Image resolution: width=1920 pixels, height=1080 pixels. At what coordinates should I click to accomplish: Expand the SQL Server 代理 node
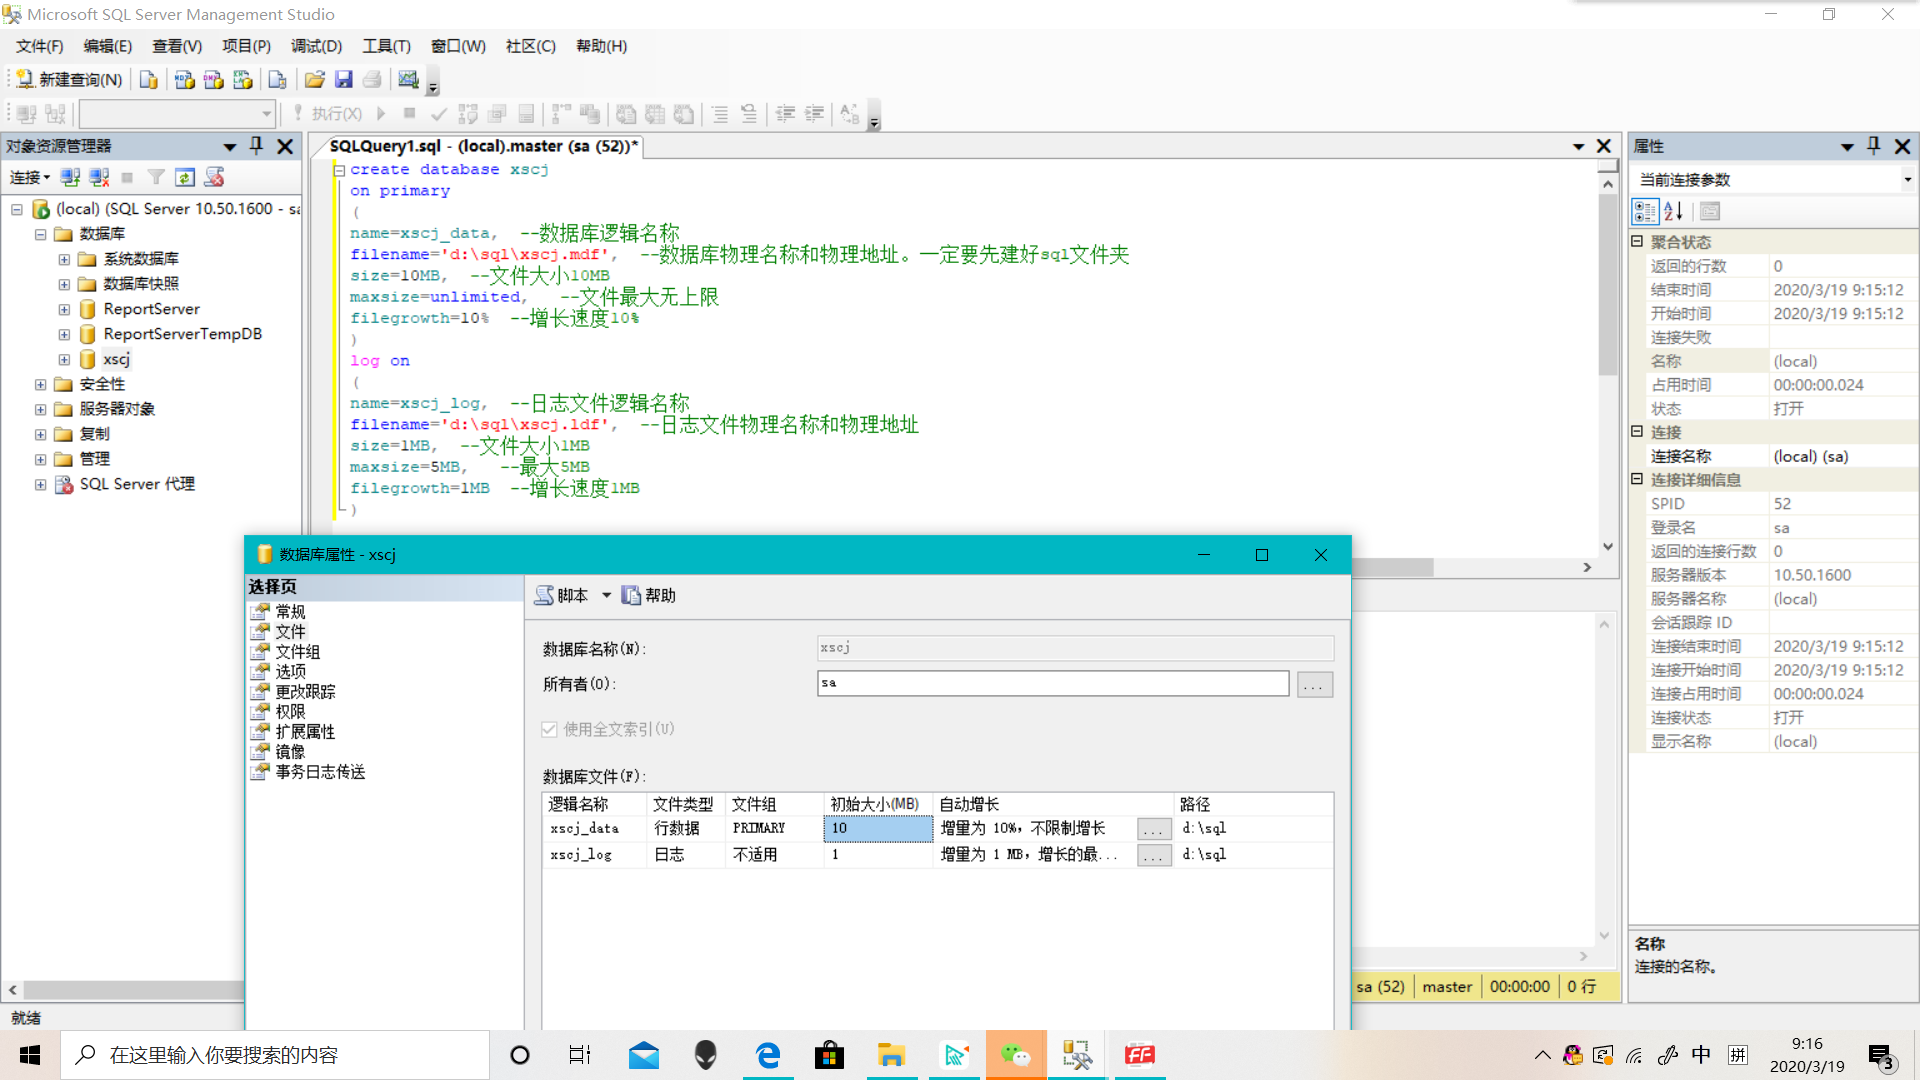click(x=40, y=484)
